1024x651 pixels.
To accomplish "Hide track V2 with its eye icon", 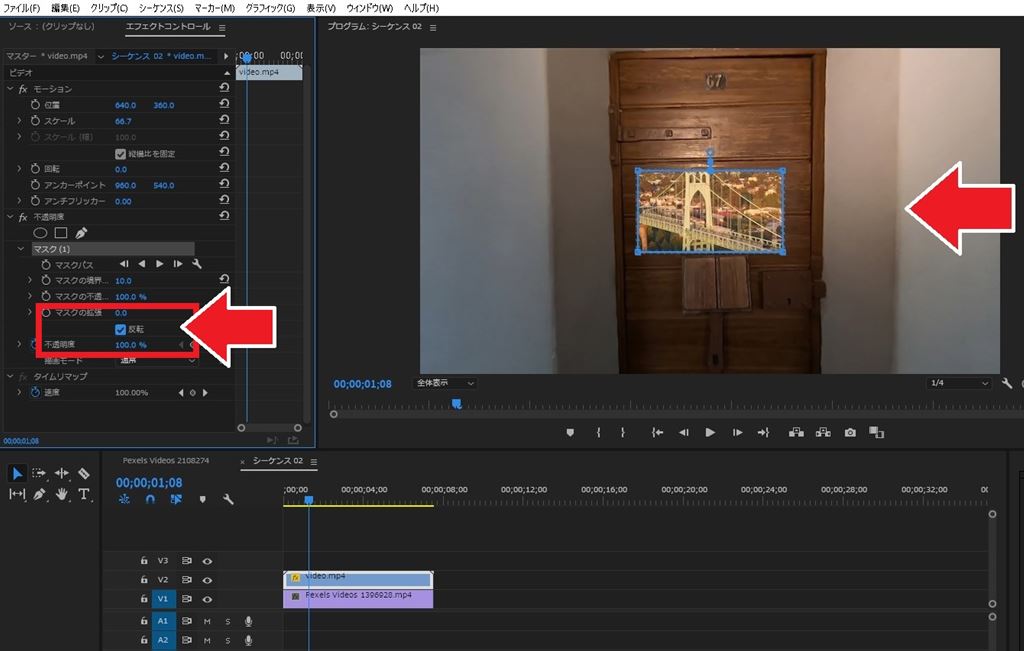I will 208,580.
